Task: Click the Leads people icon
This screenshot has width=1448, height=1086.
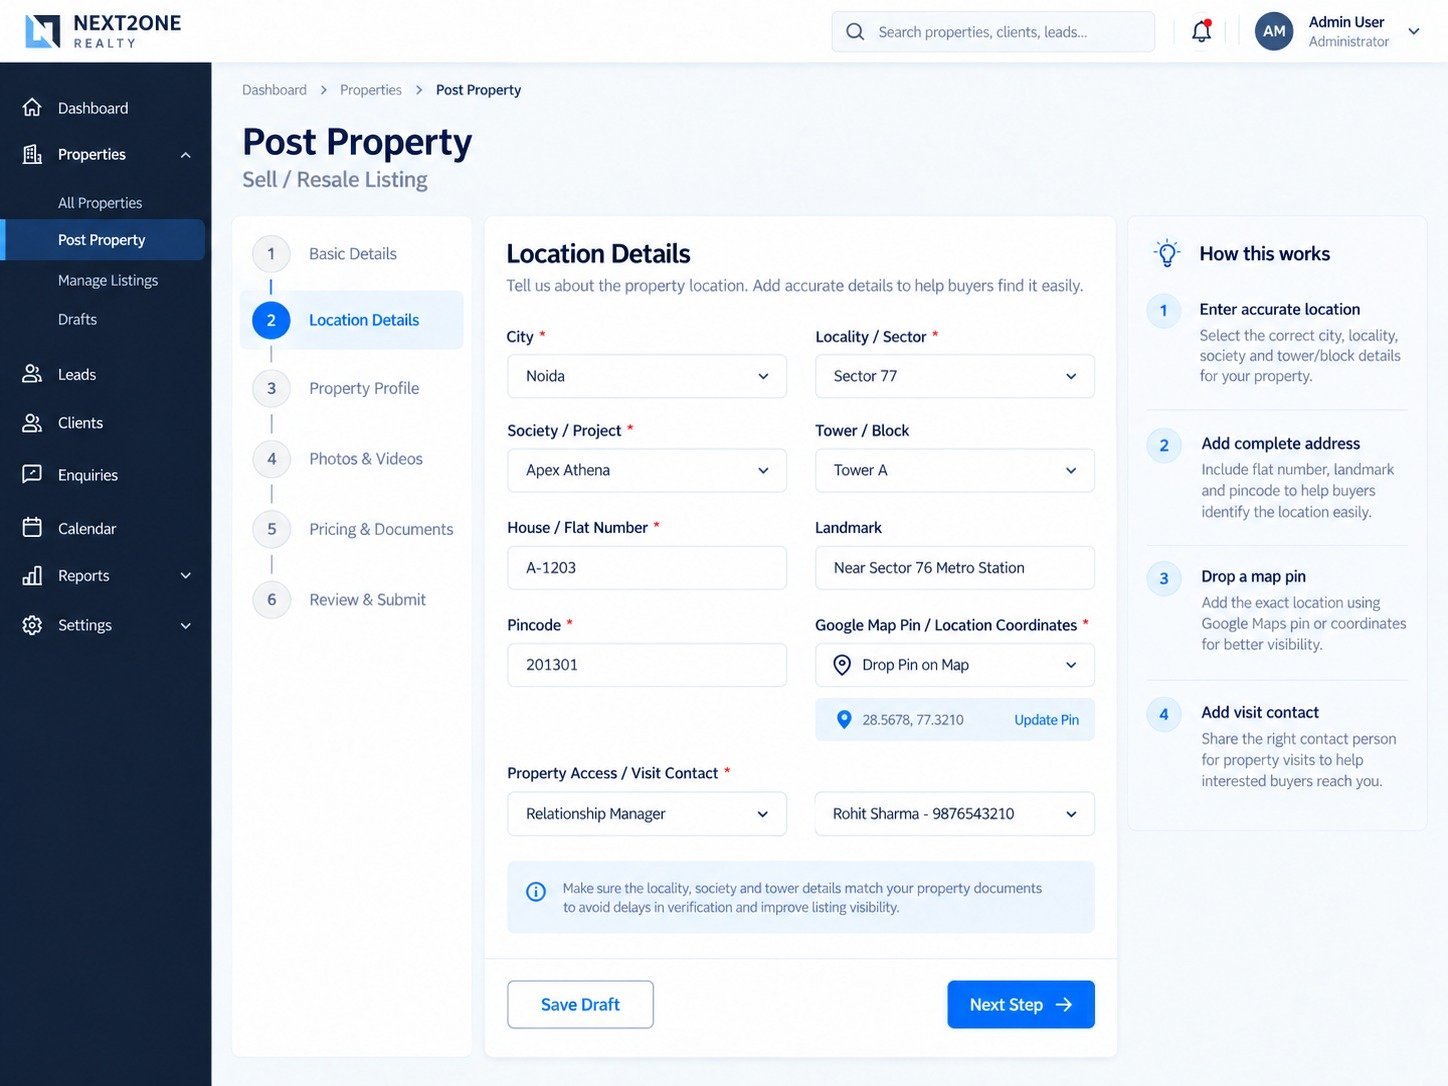Action: [x=32, y=374]
